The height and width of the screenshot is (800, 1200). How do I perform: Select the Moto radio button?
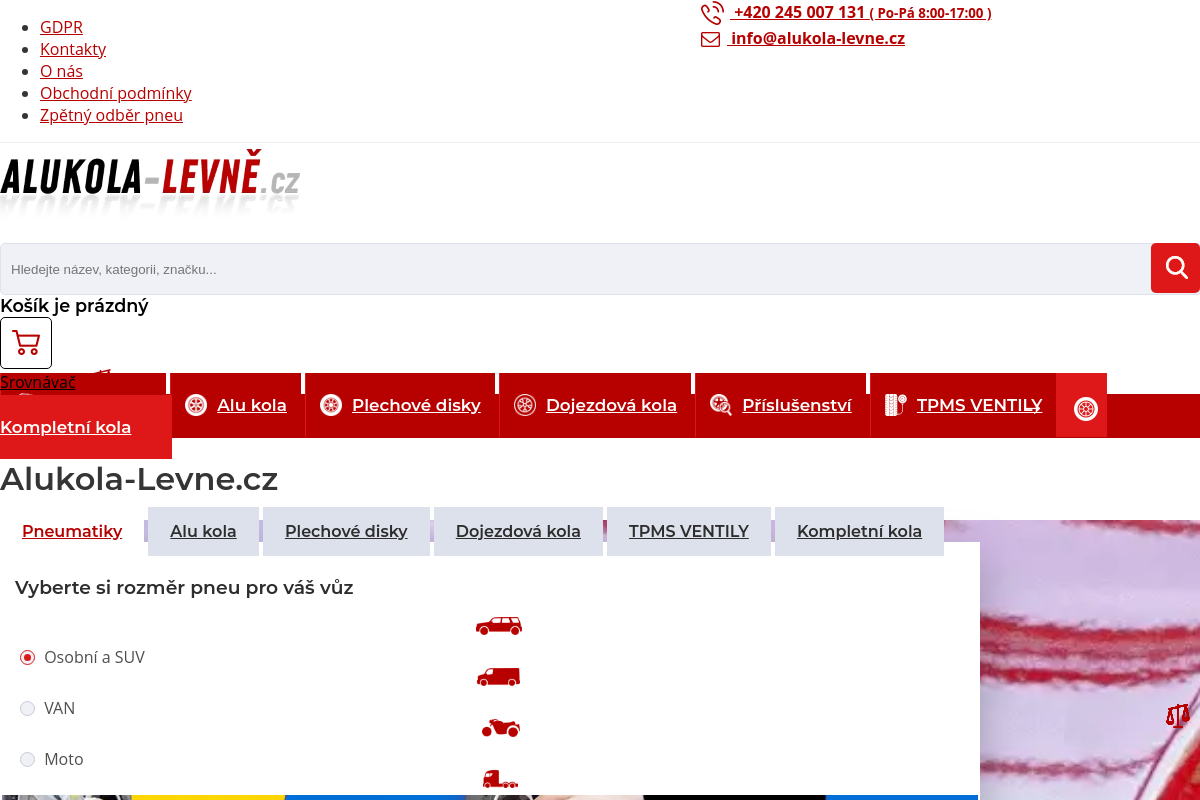(27, 759)
